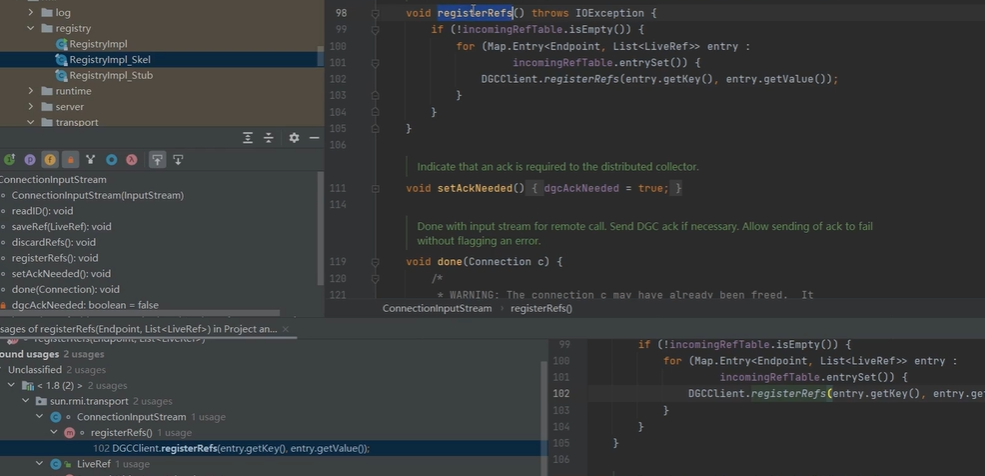Hide the Structure panel with minimize dash
The width and height of the screenshot is (985, 476).
pyautogui.click(x=314, y=138)
